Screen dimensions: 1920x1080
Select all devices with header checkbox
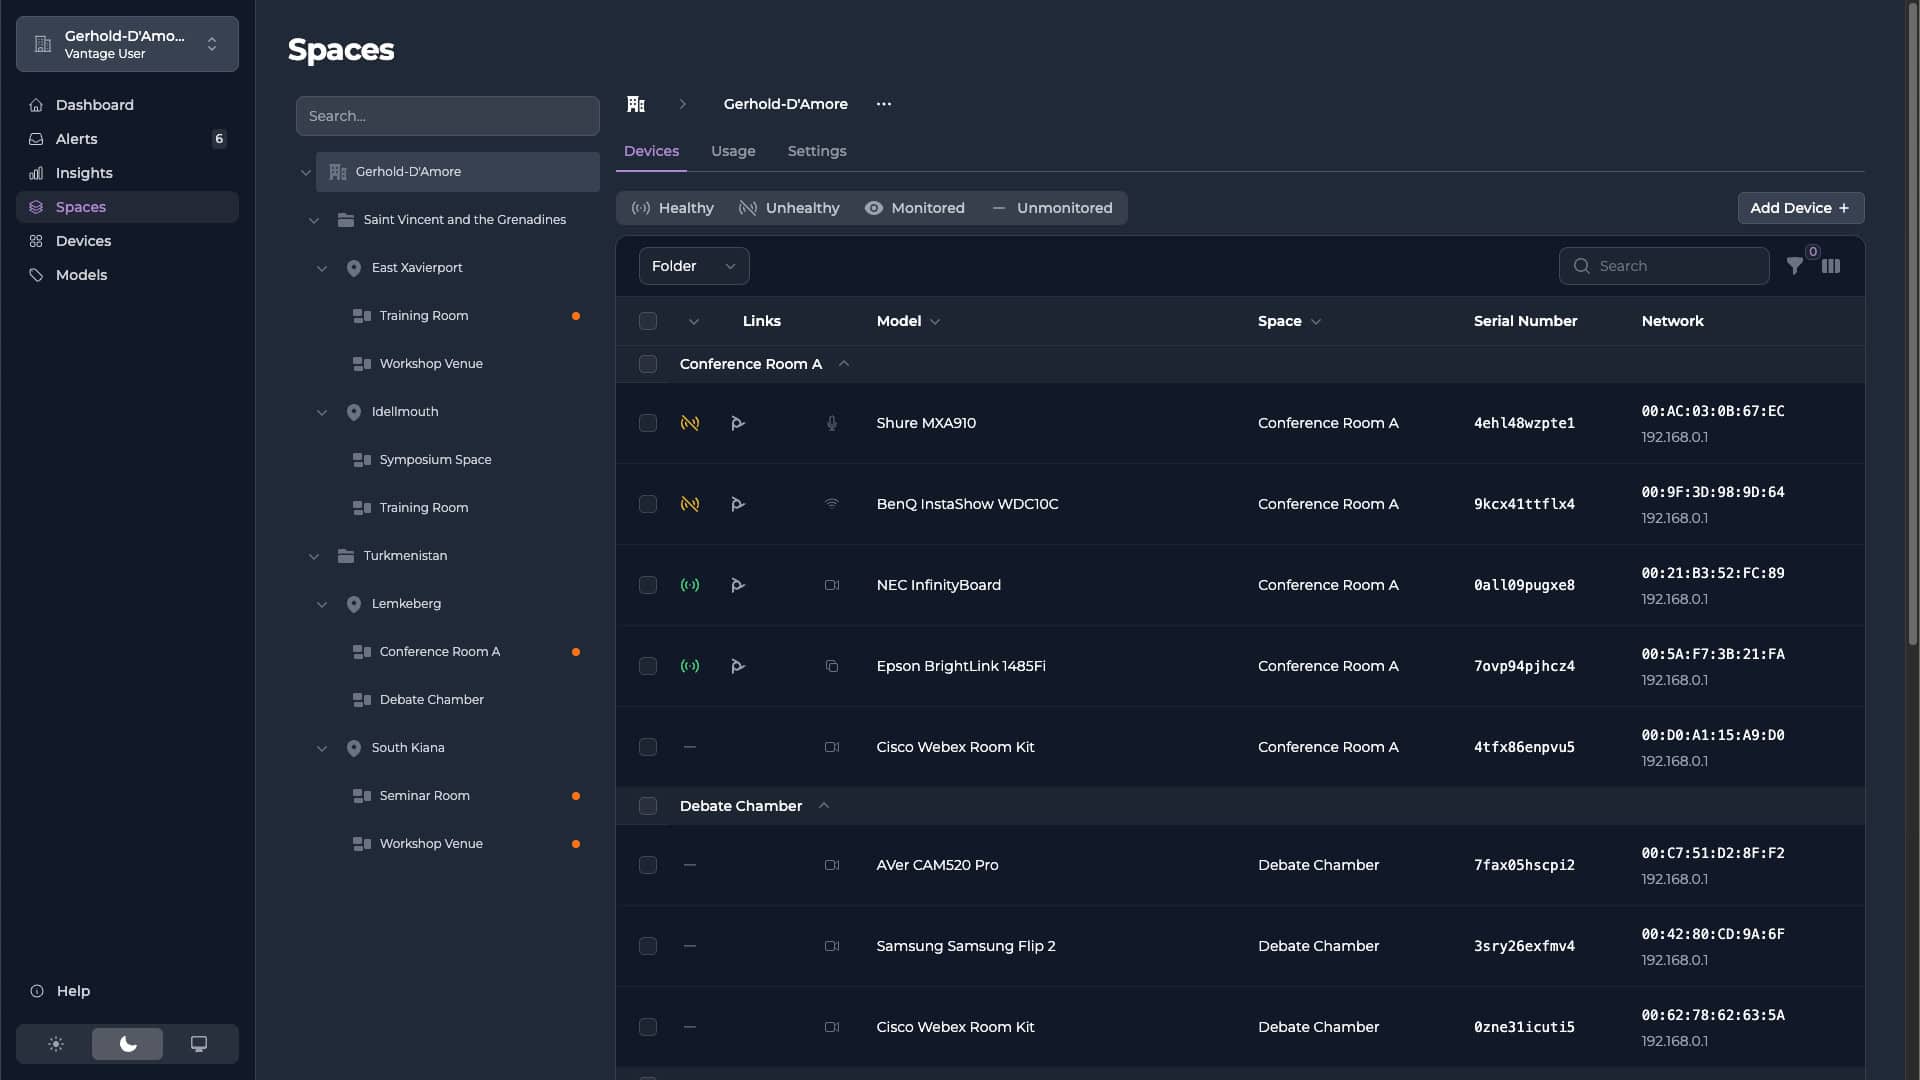coord(648,321)
